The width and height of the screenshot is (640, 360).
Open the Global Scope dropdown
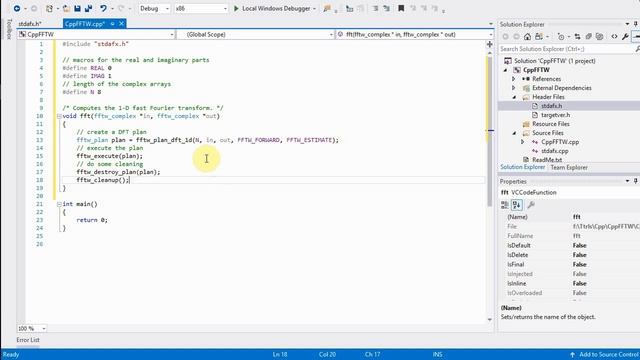(256, 34)
